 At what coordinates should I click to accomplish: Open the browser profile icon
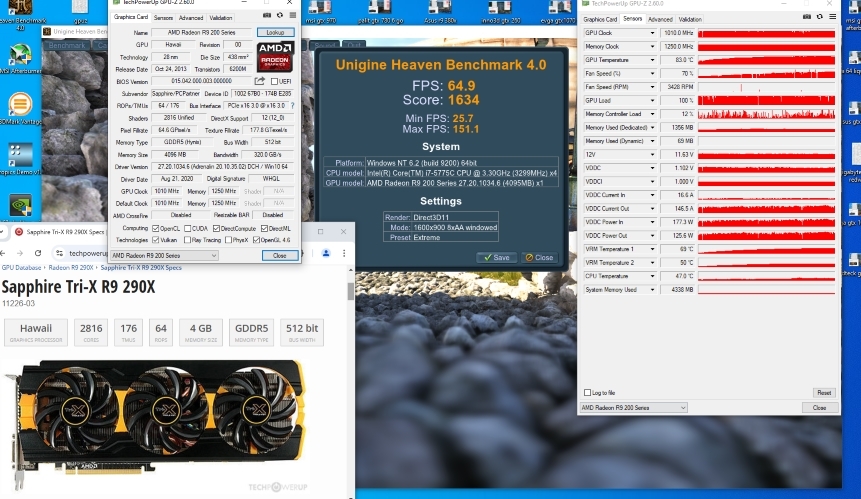(x=326, y=253)
